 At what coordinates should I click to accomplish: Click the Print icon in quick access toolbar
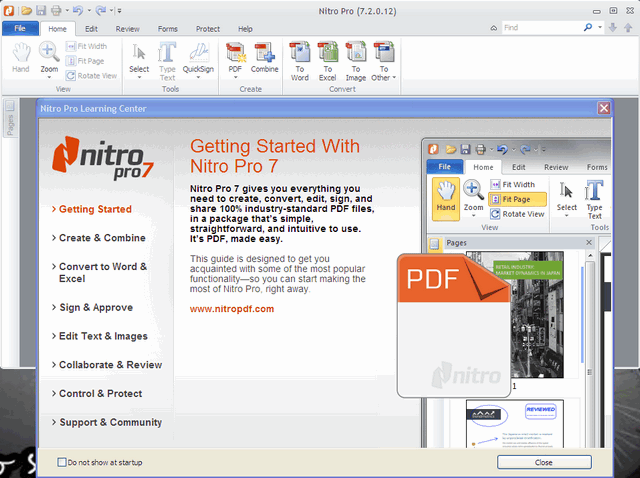point(56,11)
